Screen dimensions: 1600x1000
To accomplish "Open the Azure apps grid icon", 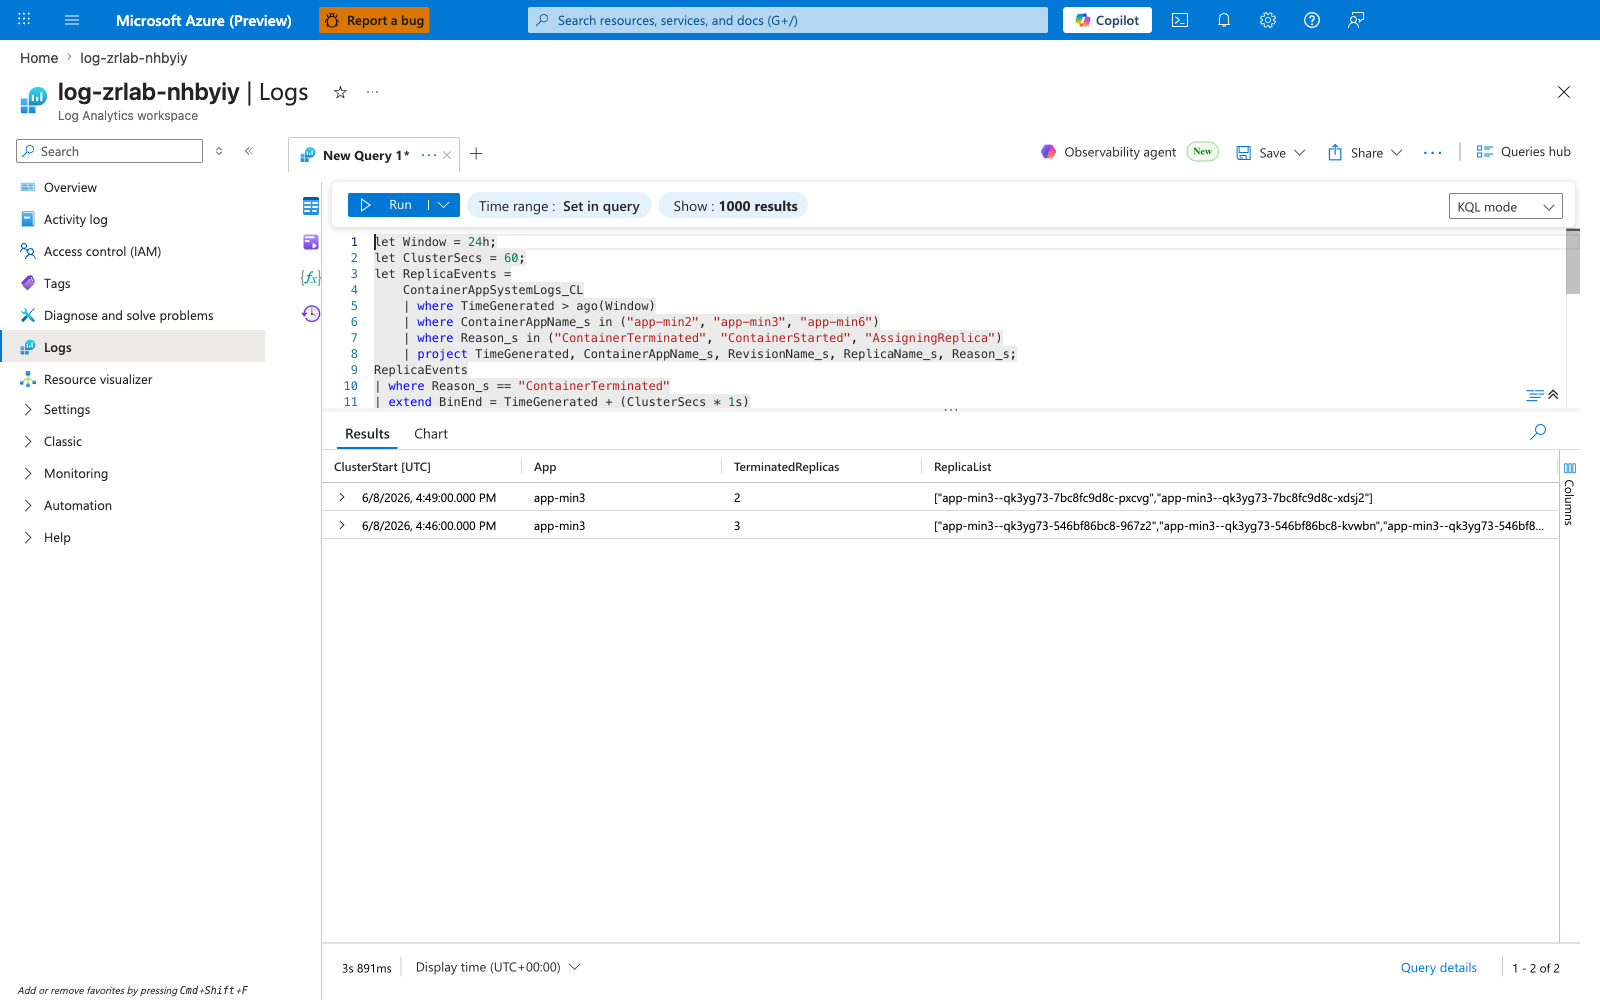I will click(24, 20).
